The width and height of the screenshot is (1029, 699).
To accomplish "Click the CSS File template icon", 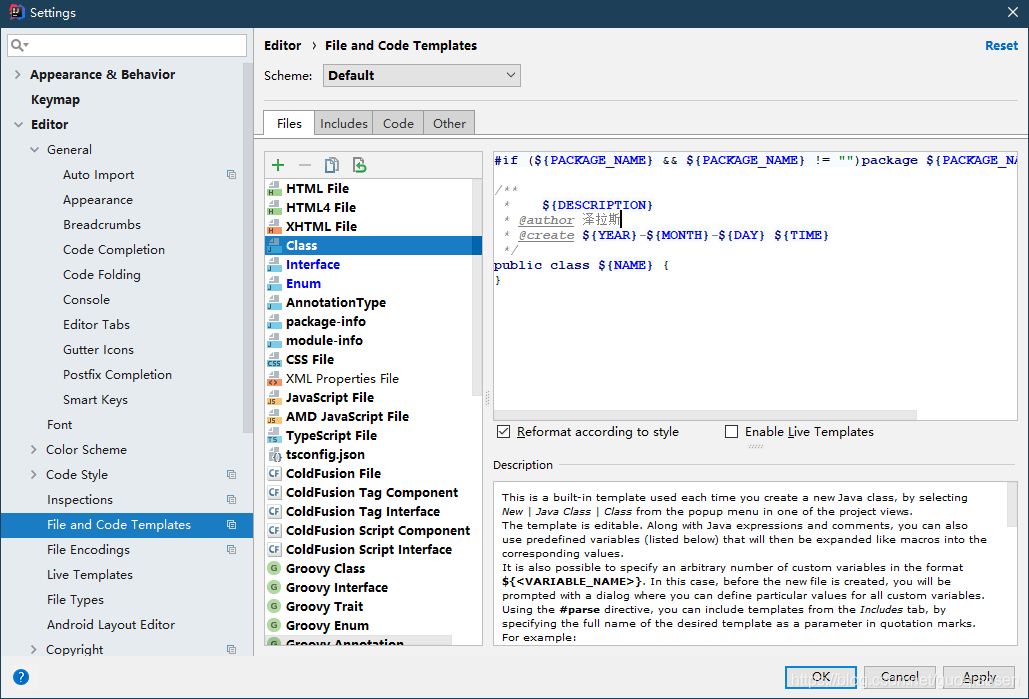I will click(274, 360).
